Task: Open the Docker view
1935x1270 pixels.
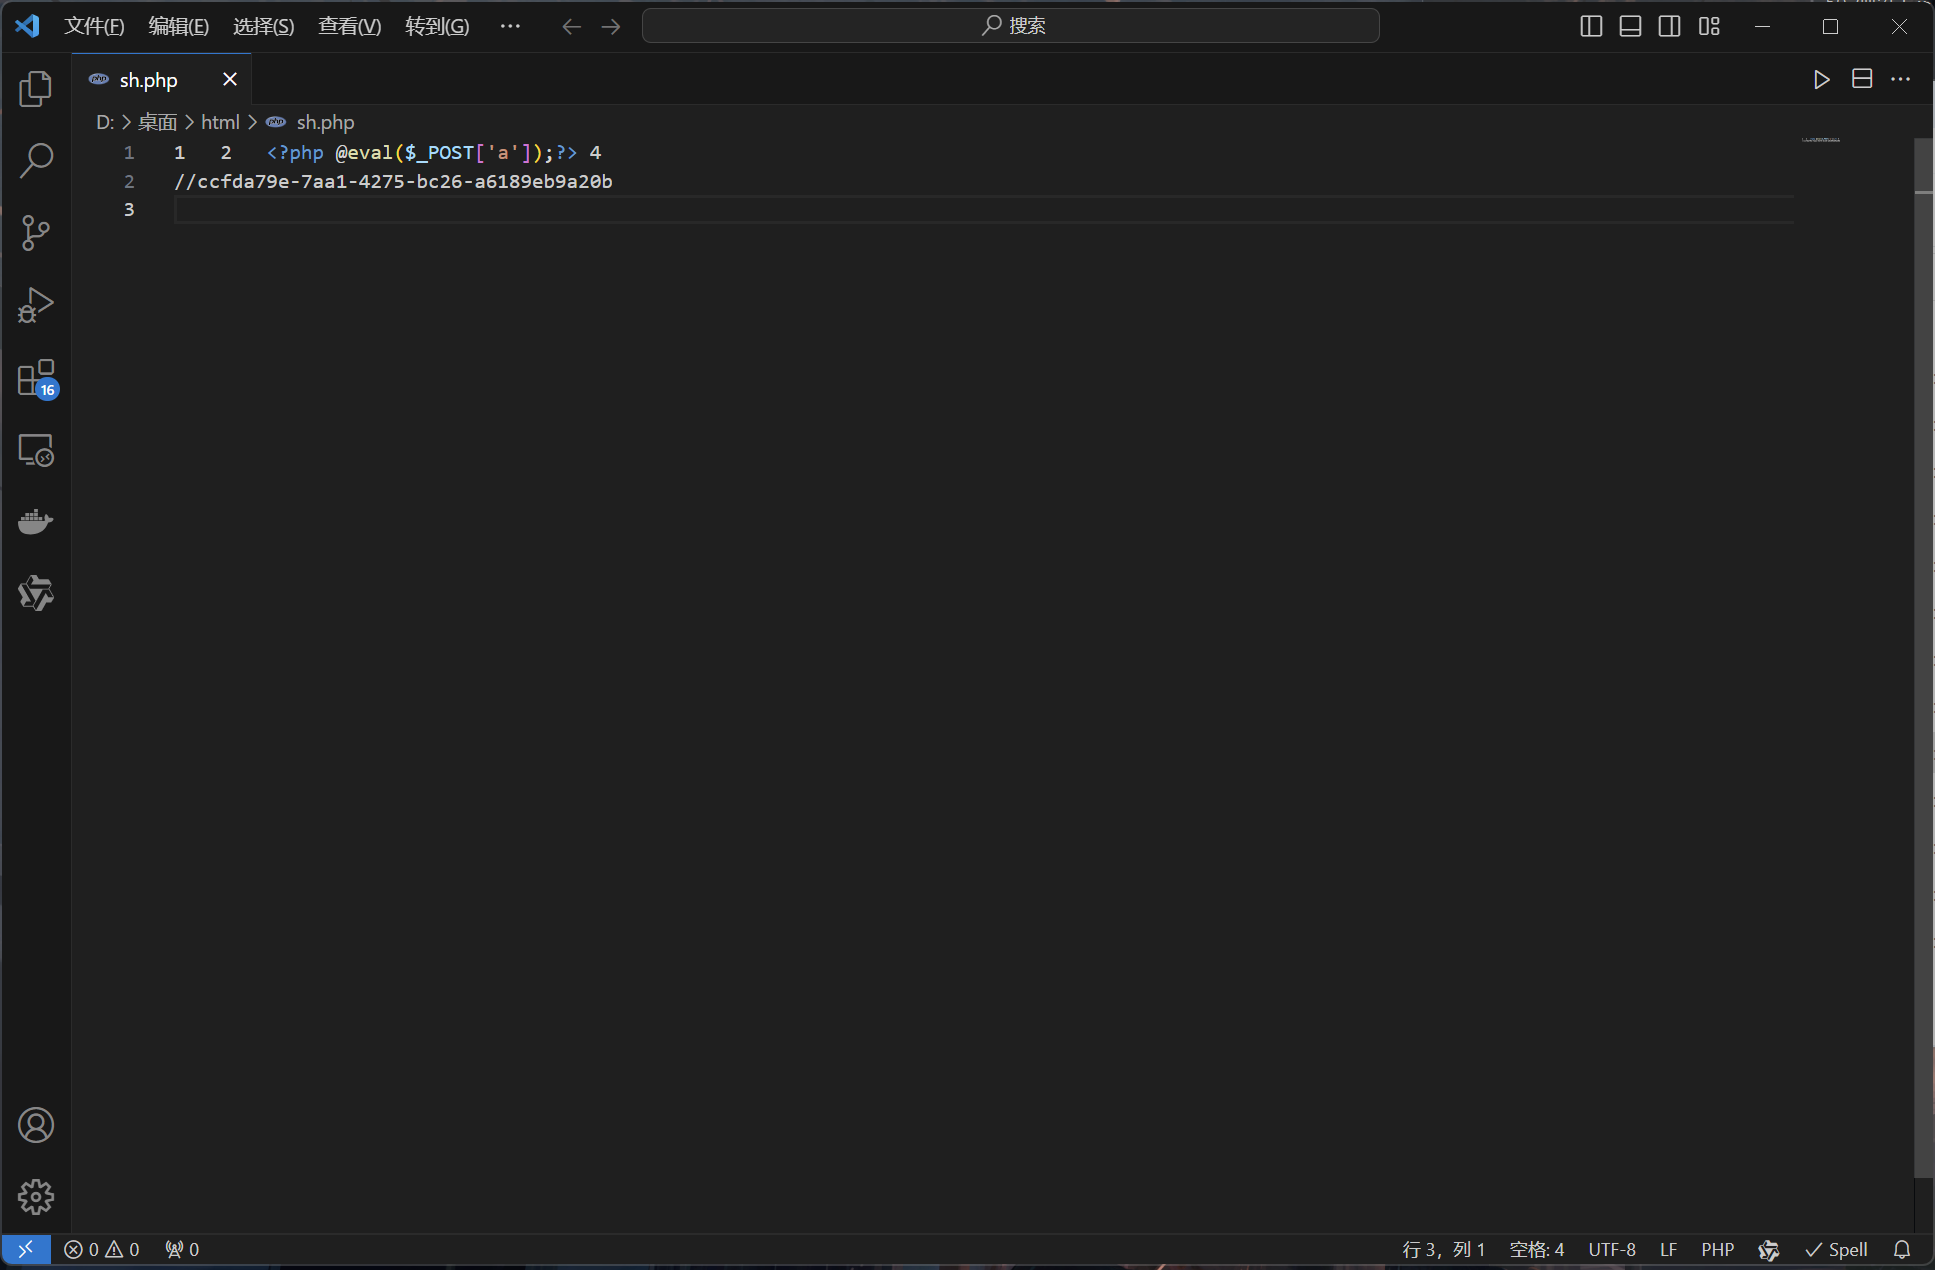Action: tap(36, 522)
